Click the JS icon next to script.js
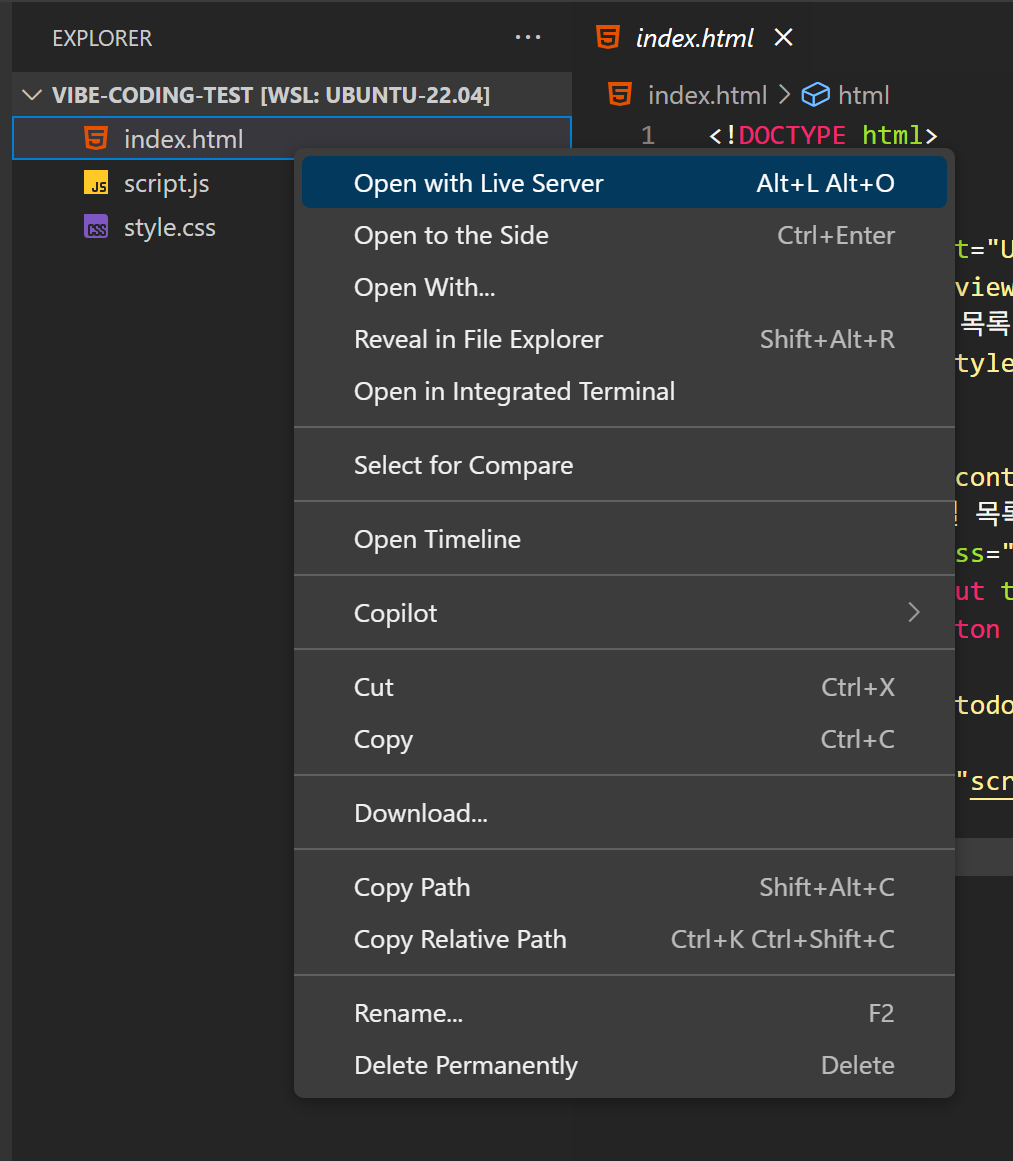1013x1161 pixels. pos(96,184)
